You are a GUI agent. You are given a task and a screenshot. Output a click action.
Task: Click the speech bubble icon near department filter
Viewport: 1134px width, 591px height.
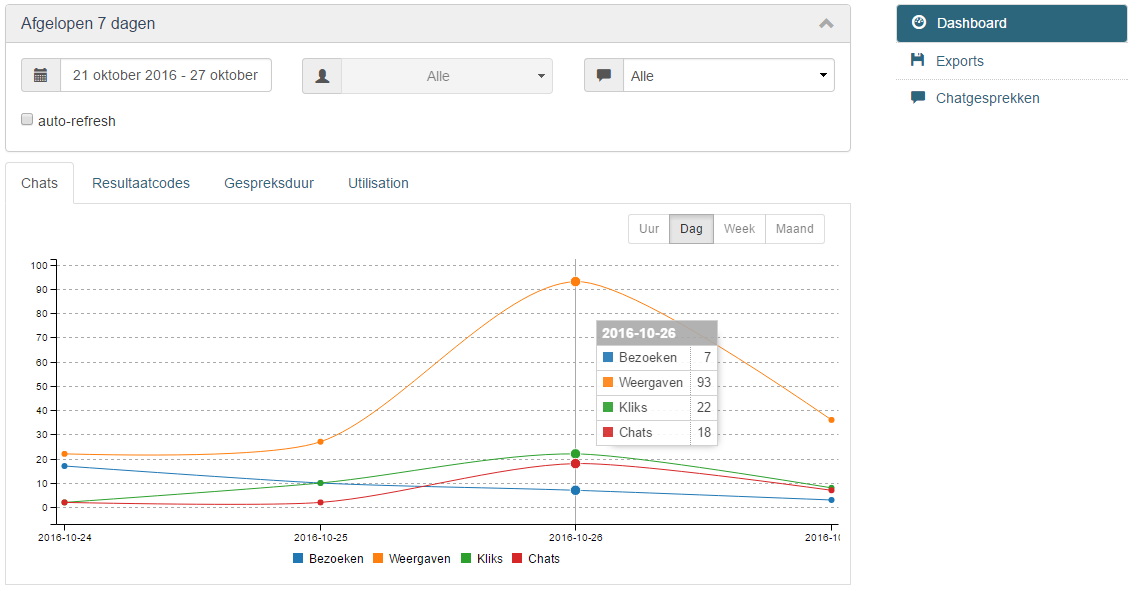(x=604, y=74)
